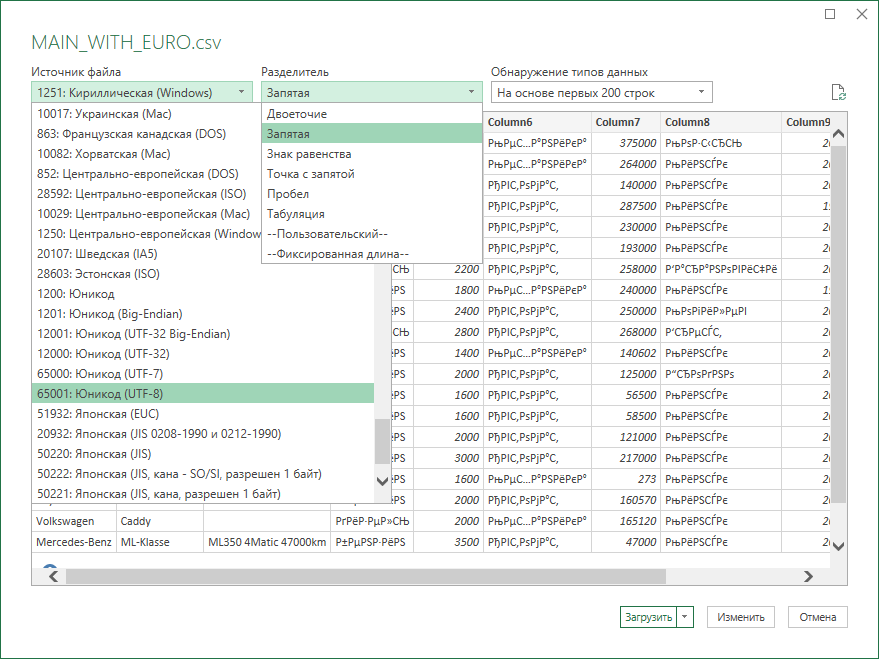Screen dimensions: 879x659
Task: Click the Изменить button
Action: (x=741, y=617)
